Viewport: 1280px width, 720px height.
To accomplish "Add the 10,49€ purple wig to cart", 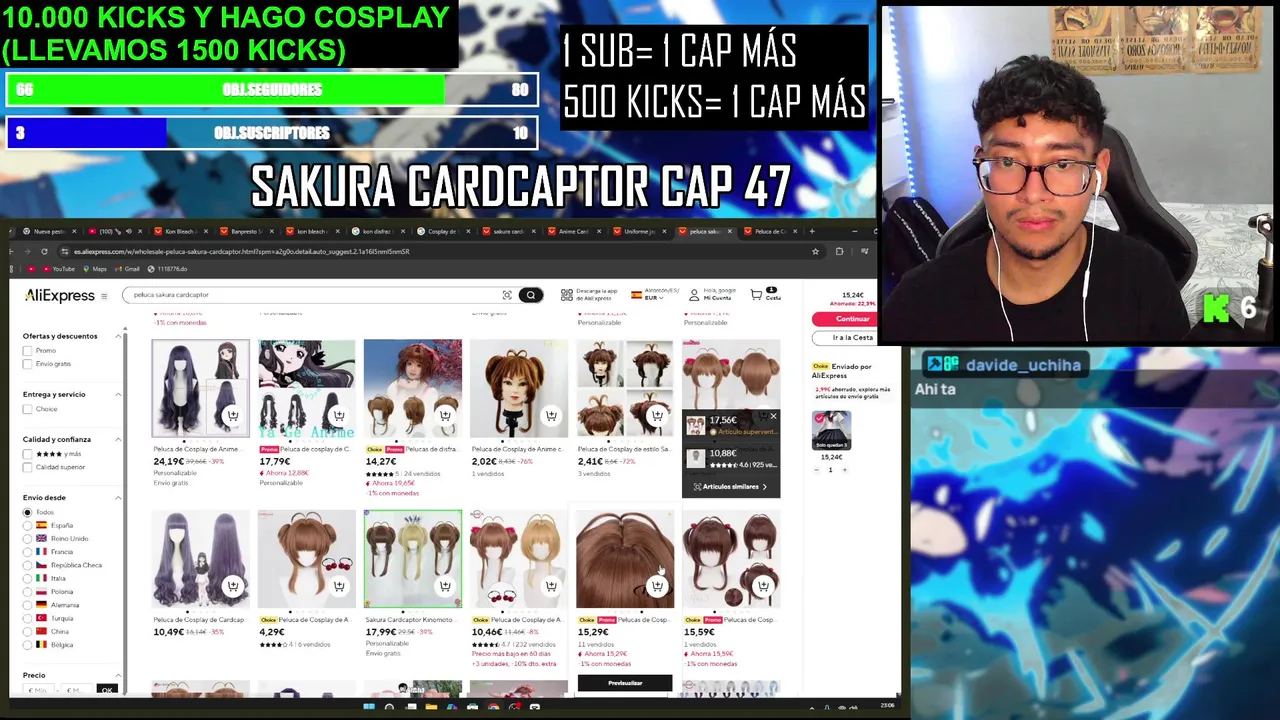I will pyautogui.click(x=233, y=586).
